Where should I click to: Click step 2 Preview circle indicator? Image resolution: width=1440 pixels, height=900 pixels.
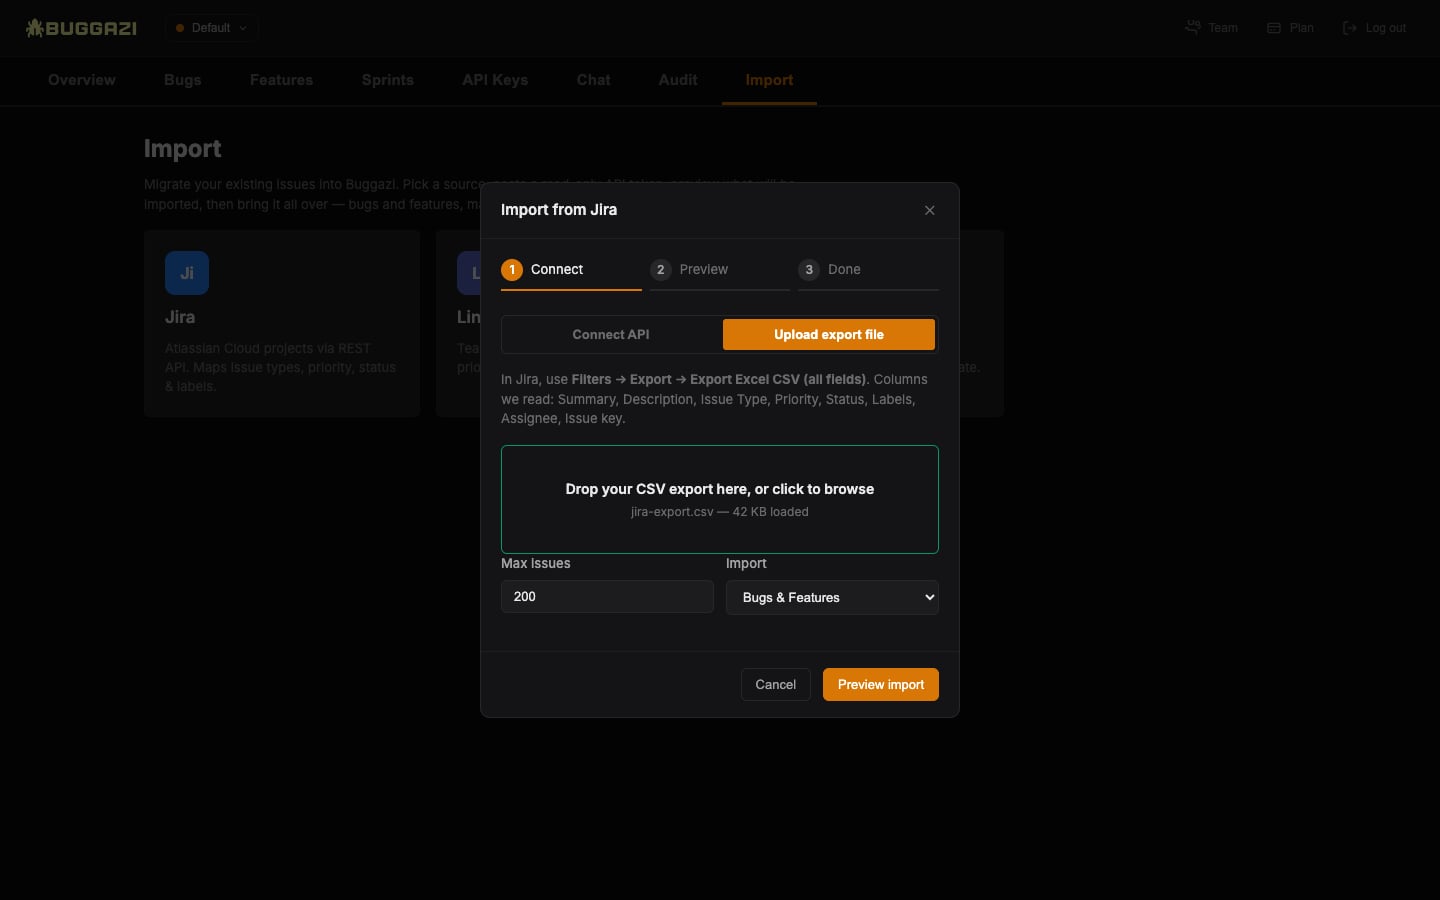click(x=661, y=270)
